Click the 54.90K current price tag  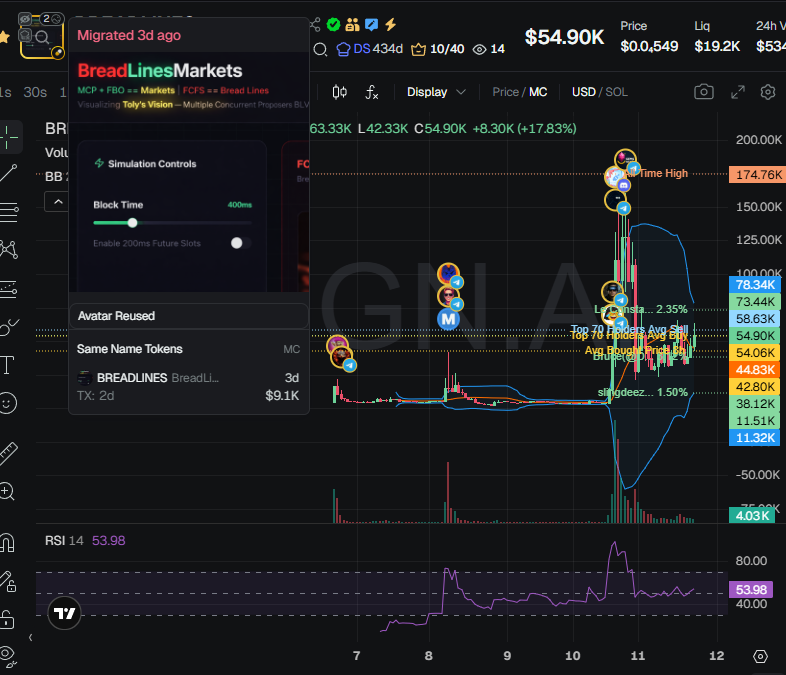point(755,336)
